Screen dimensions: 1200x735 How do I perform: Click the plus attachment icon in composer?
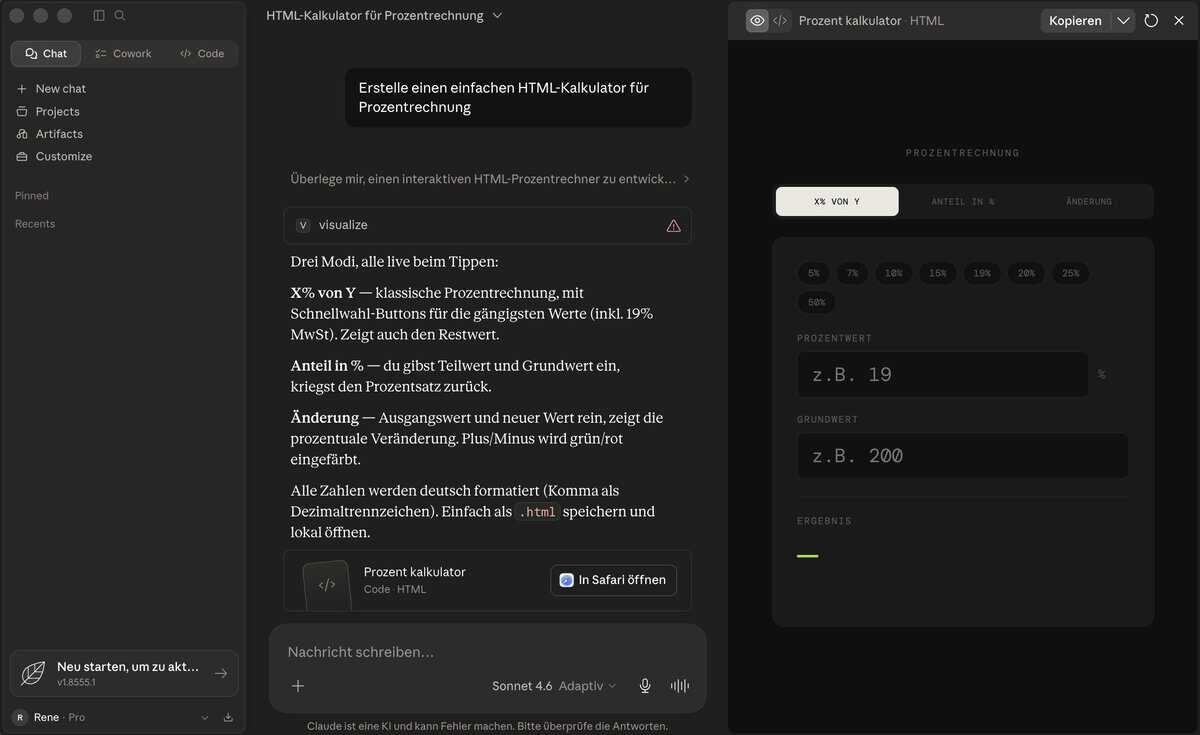[298, 686]
